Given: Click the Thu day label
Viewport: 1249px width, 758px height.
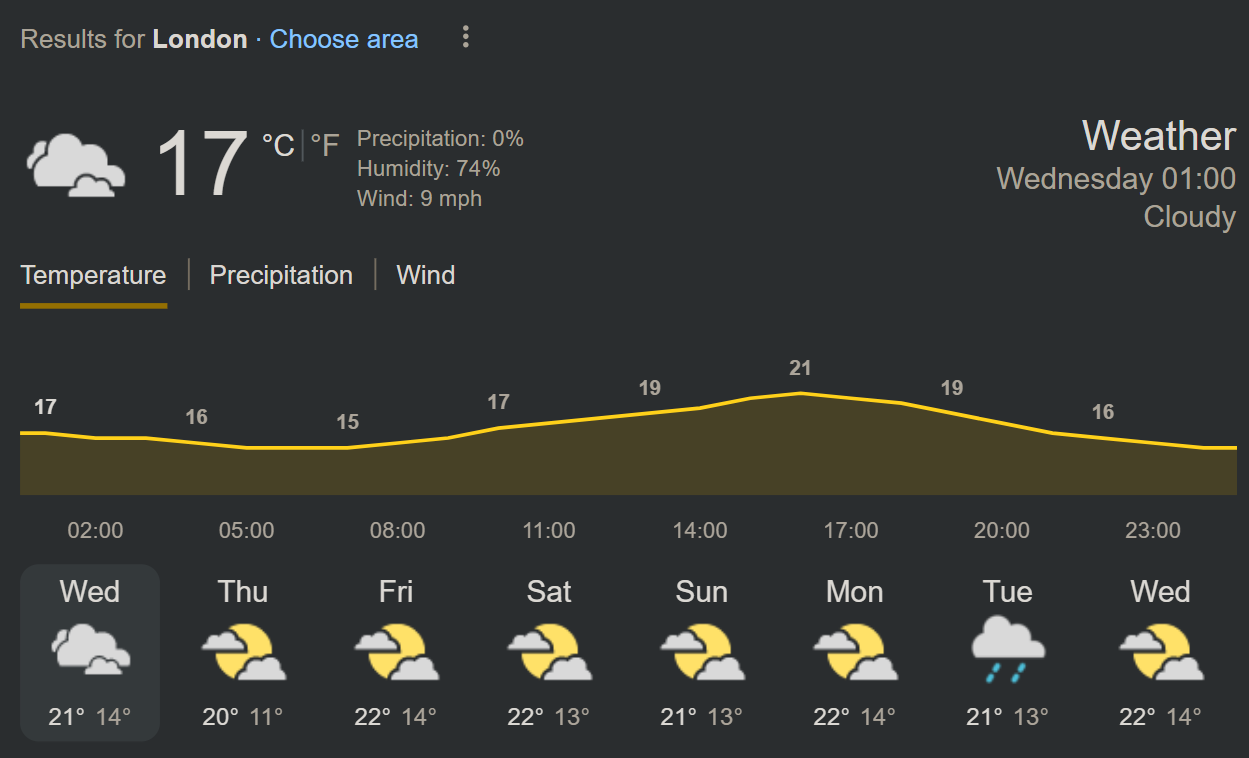Looking at the screenshot, I should pos(243,592).
